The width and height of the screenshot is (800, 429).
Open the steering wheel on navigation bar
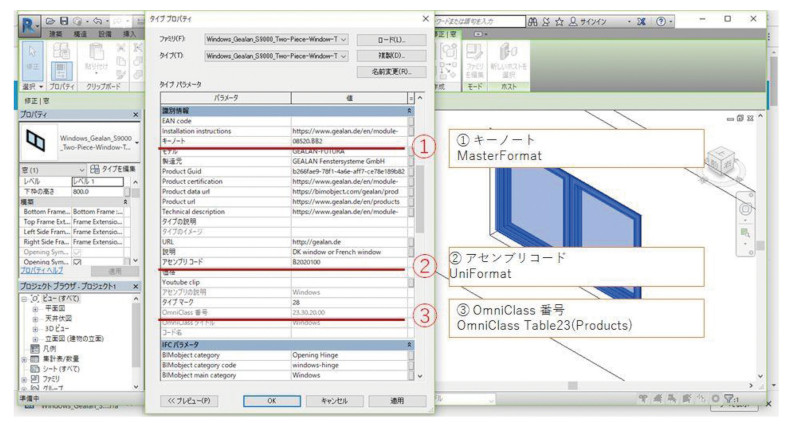[745, 208]
